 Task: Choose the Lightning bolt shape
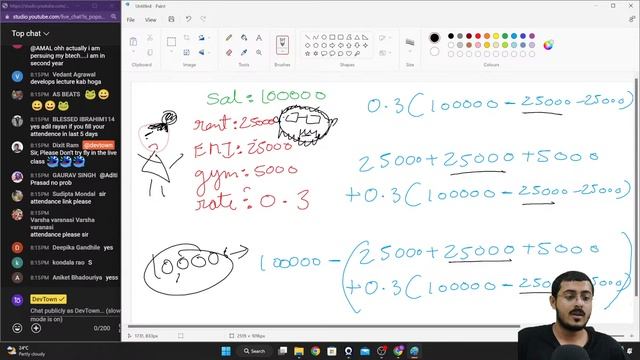tap(357, 53)
